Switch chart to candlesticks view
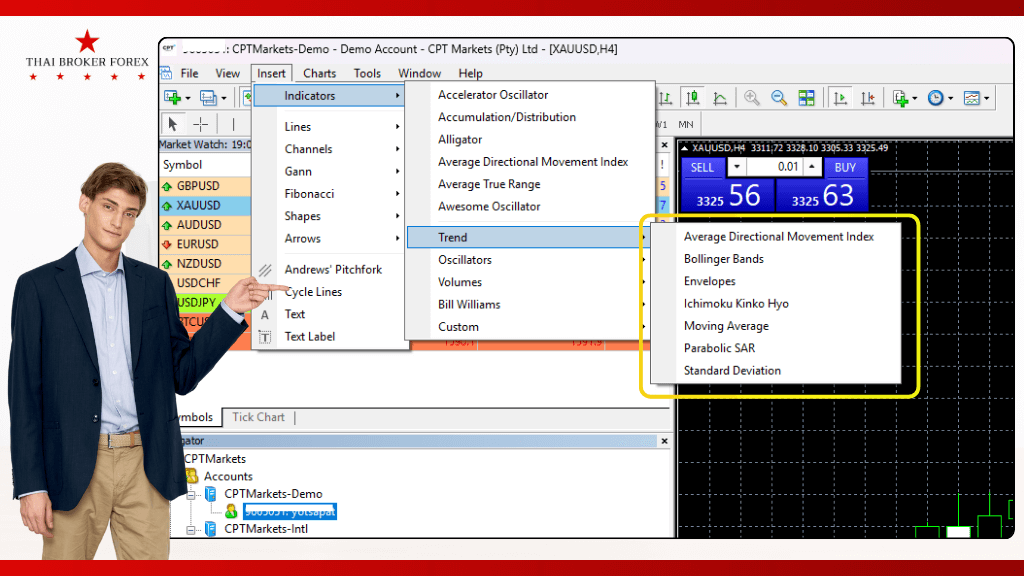 pos(693,98)
